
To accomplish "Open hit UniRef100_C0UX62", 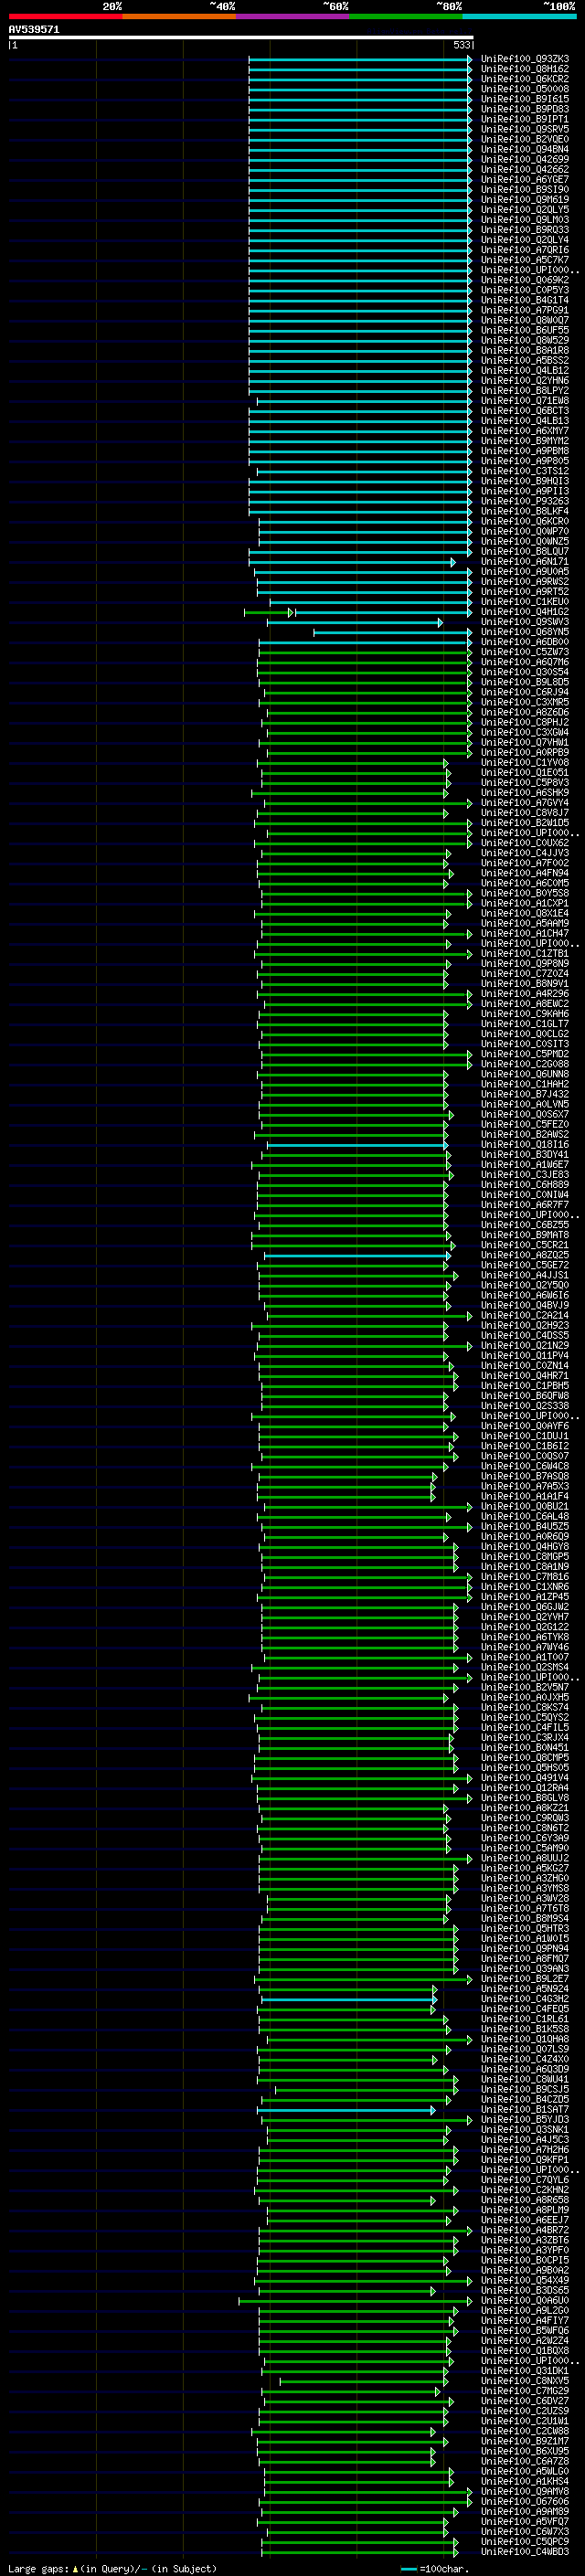I will pyautogui.click(x=525, y=843).
